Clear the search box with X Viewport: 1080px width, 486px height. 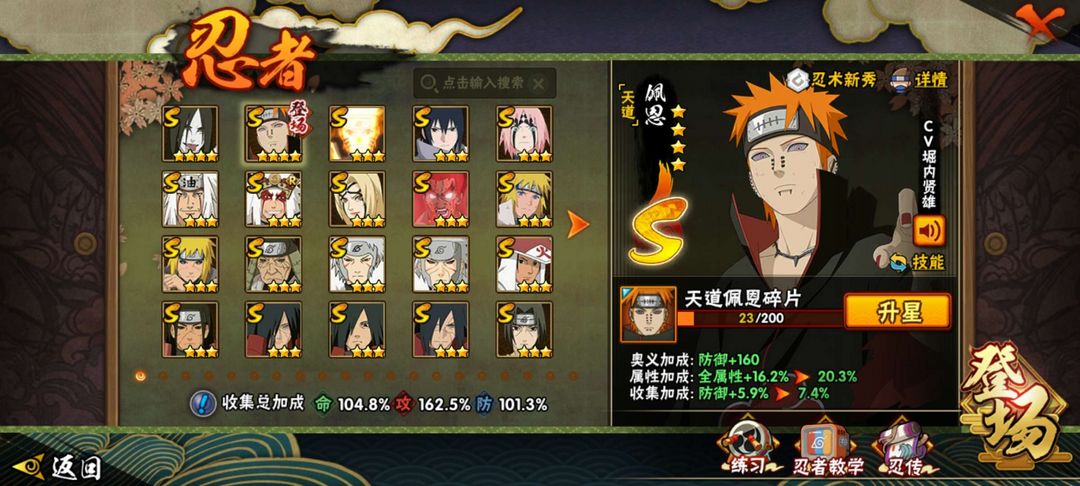click(x=539, y=84)
